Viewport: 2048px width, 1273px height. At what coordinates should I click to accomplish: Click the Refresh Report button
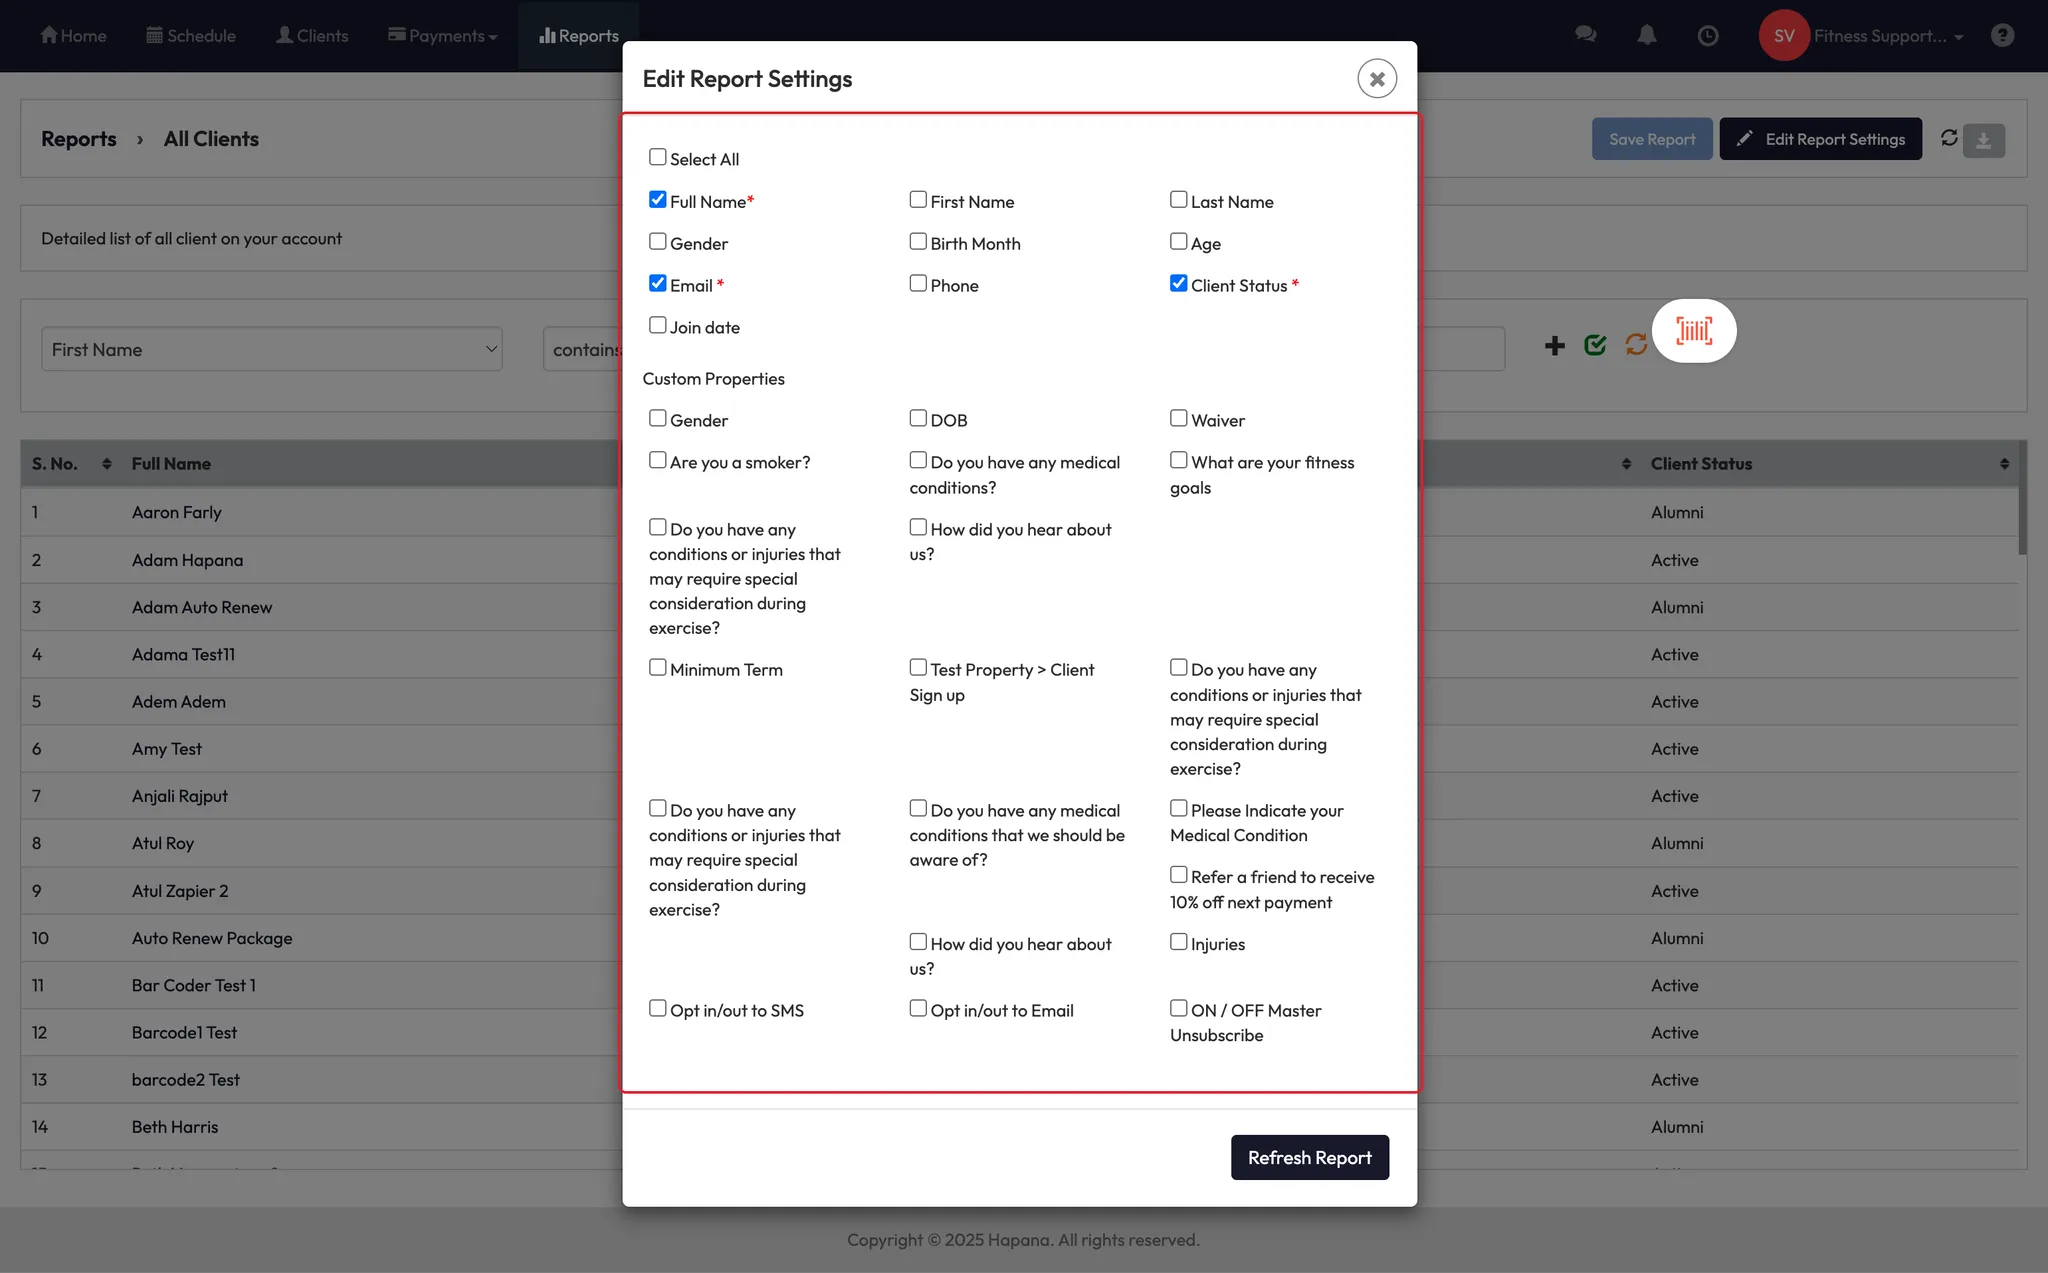pyautogui.click(x=1309, y=1157)
